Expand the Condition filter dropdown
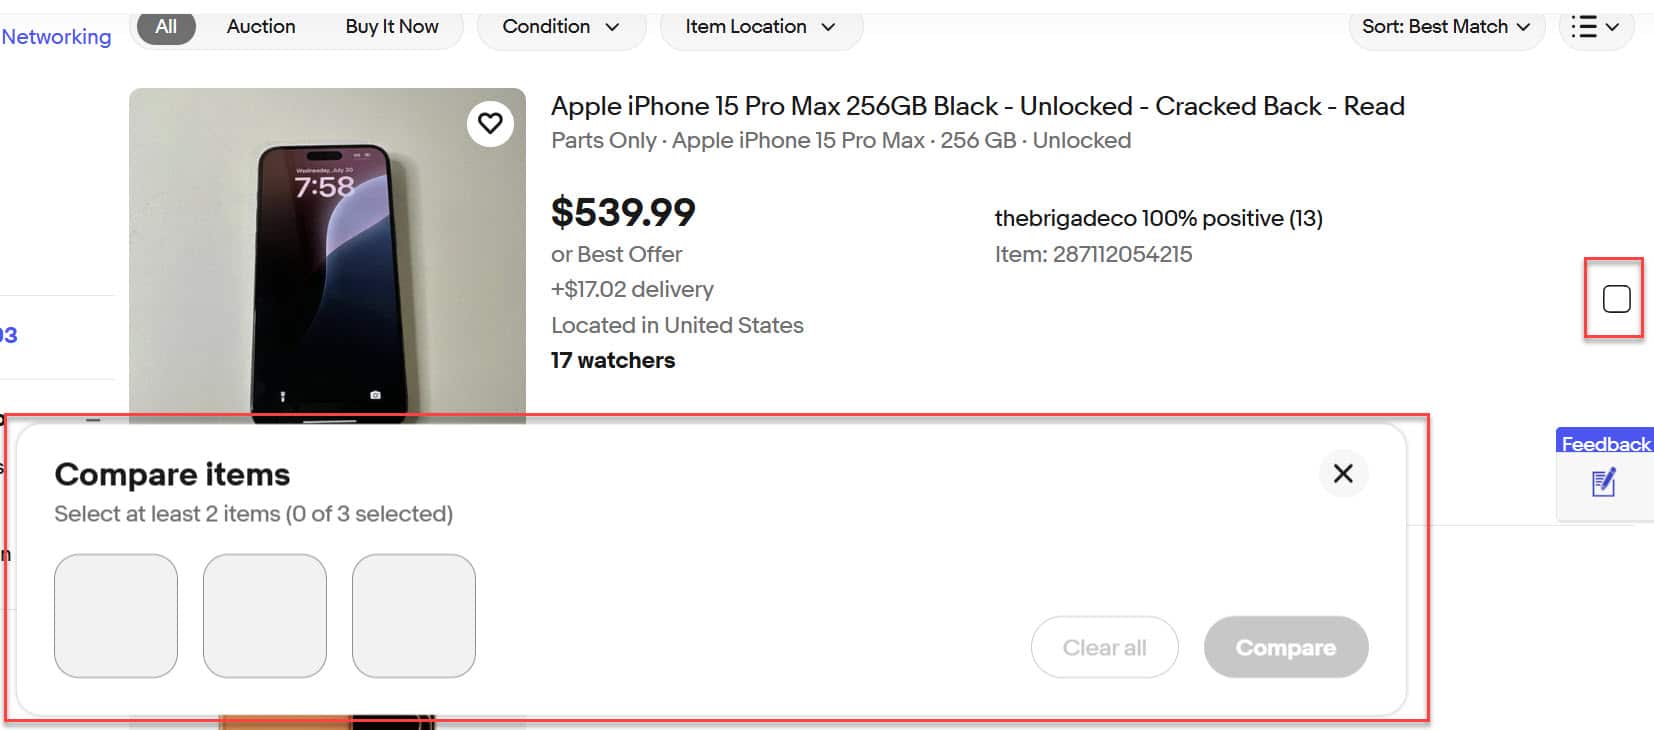 pos(560,27)
